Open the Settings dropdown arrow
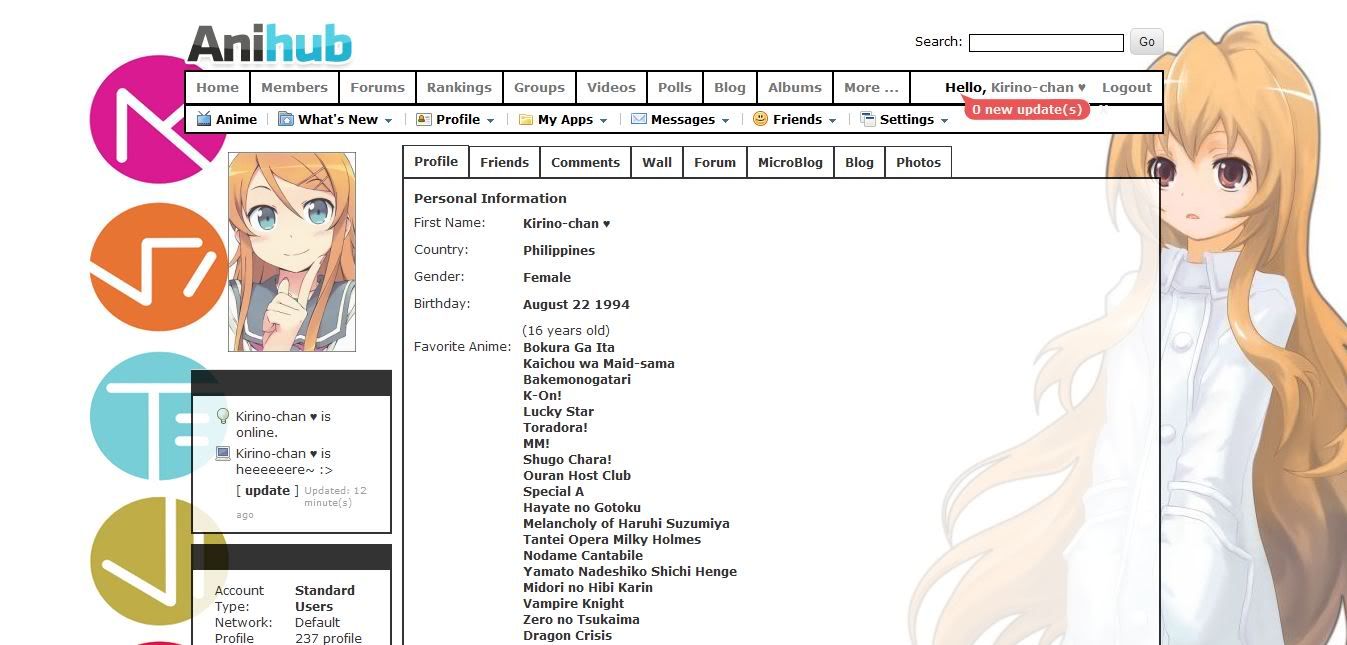Viewport: 1347px width, 645px height. coord(943,121)
